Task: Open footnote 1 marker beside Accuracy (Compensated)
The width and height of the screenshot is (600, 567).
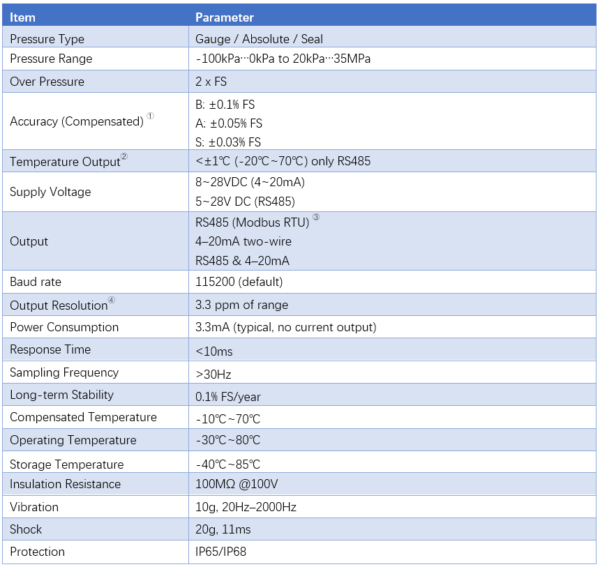Action: click(x=150, y=117)
